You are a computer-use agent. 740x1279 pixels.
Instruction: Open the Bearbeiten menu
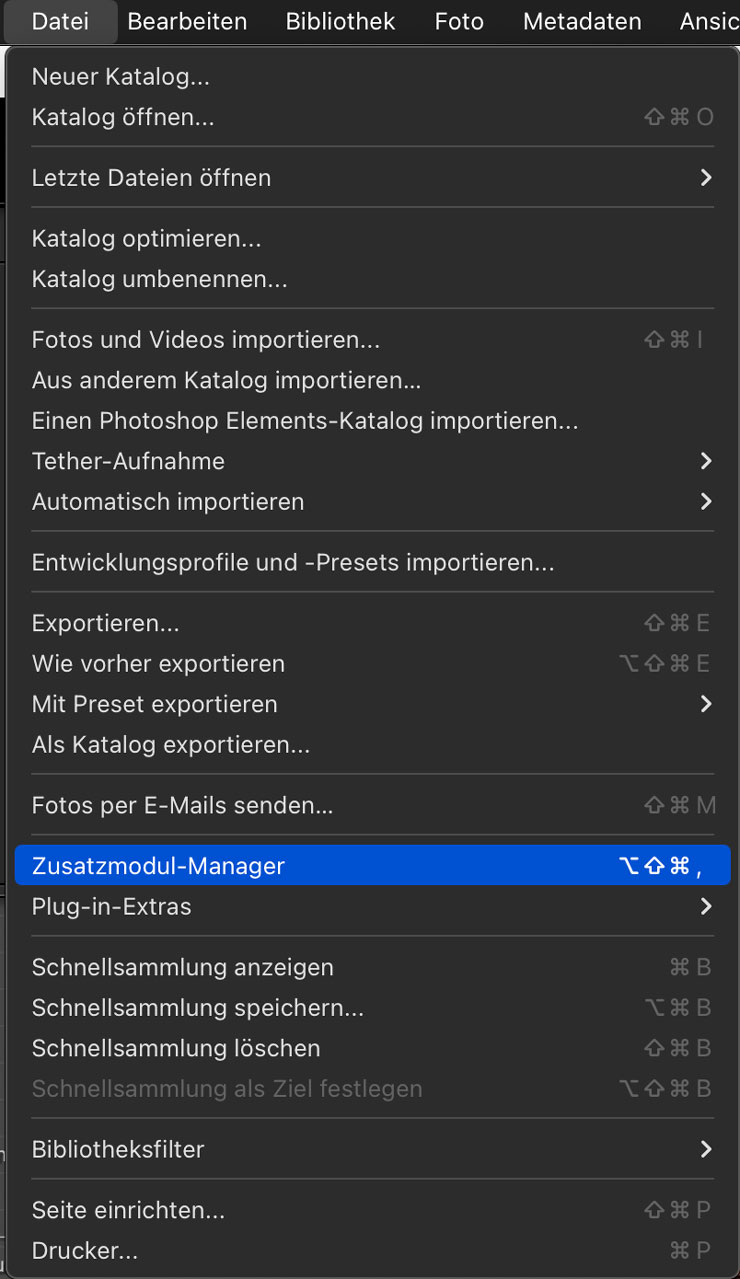(187, 21)
